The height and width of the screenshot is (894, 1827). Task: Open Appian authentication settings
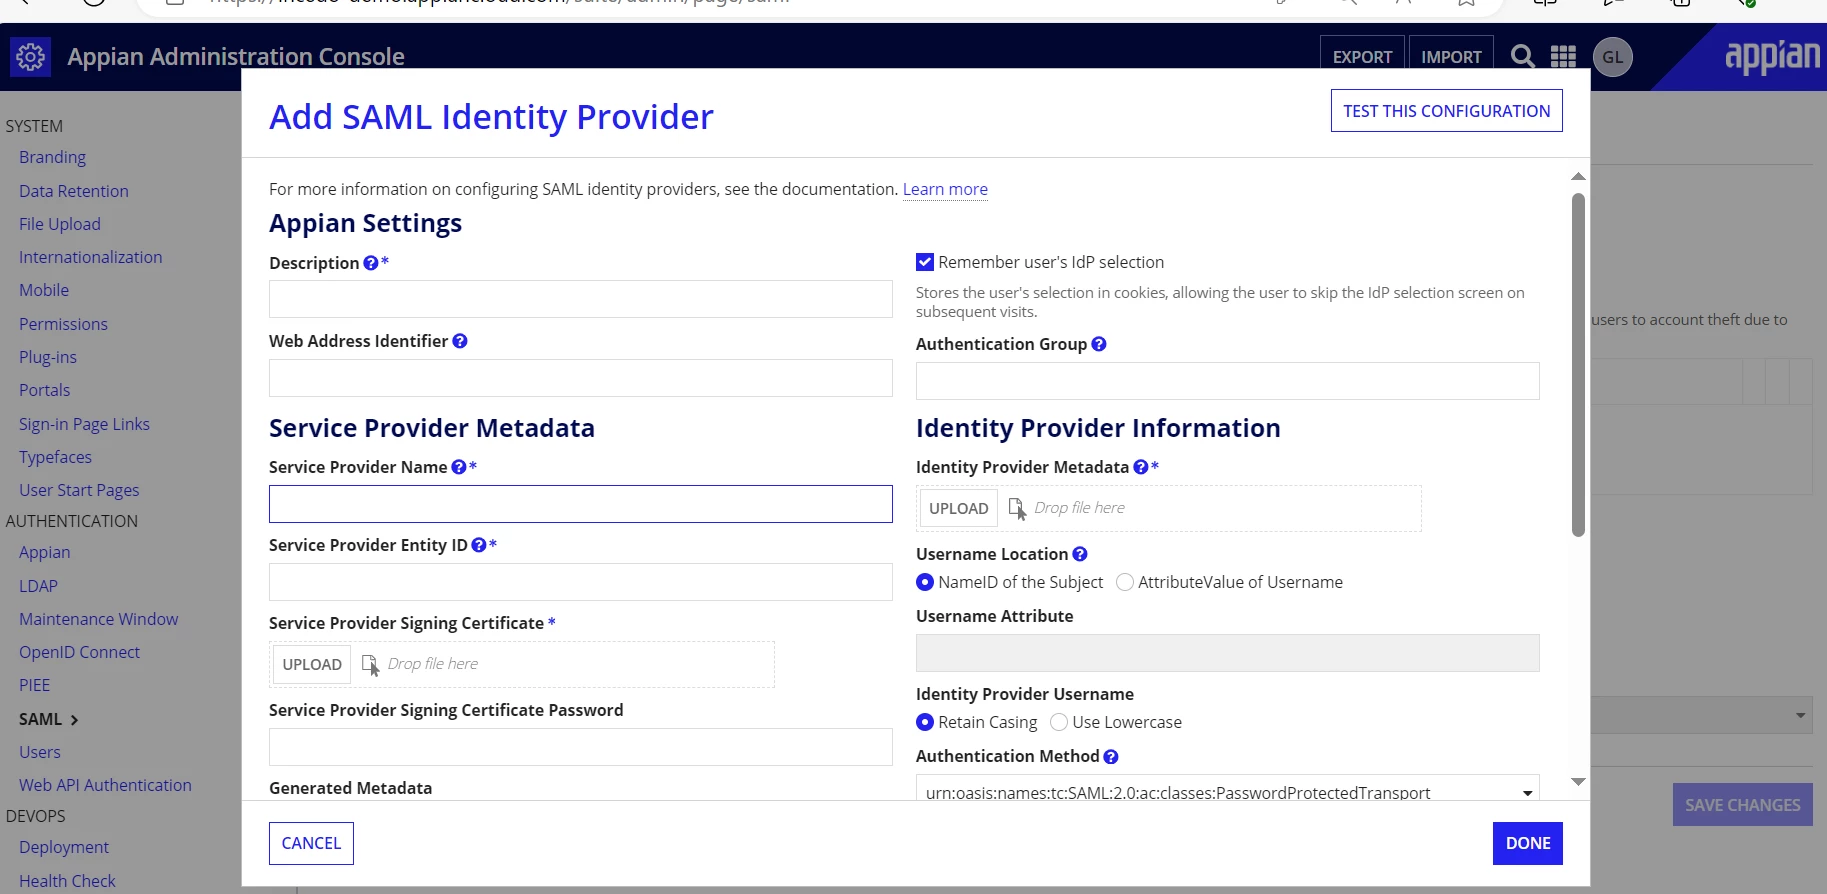pos(44,552)
